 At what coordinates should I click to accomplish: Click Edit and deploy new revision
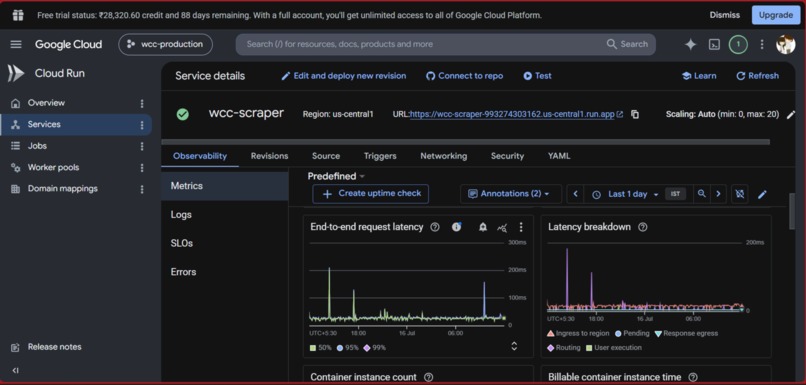(343, 76)
